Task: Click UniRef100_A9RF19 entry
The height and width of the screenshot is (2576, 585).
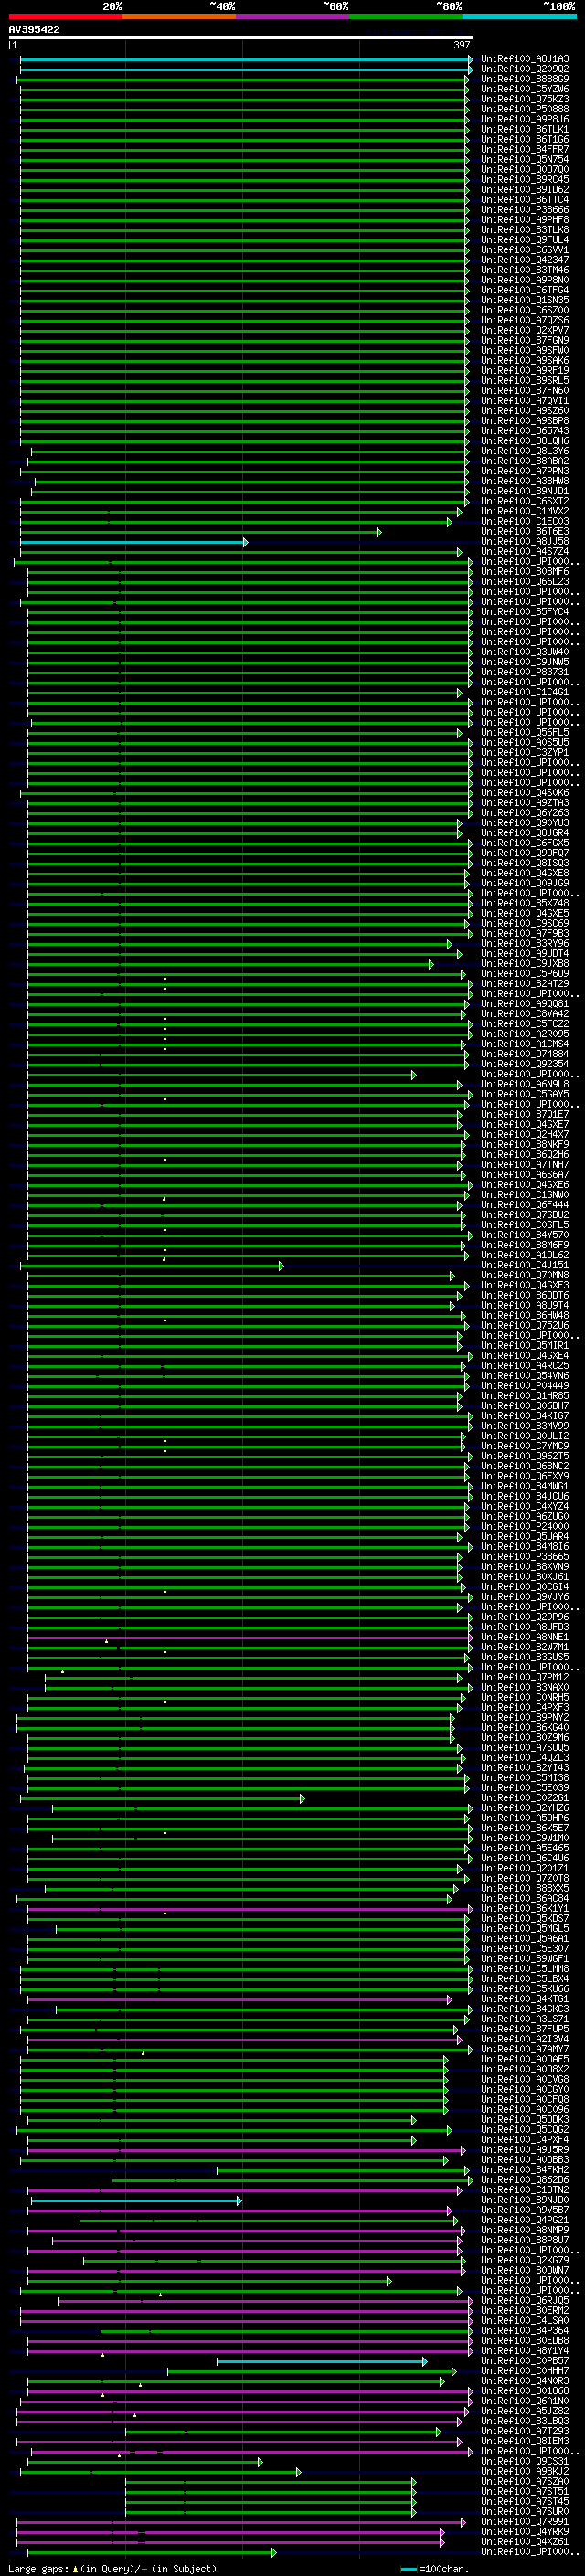Action: 525,370
